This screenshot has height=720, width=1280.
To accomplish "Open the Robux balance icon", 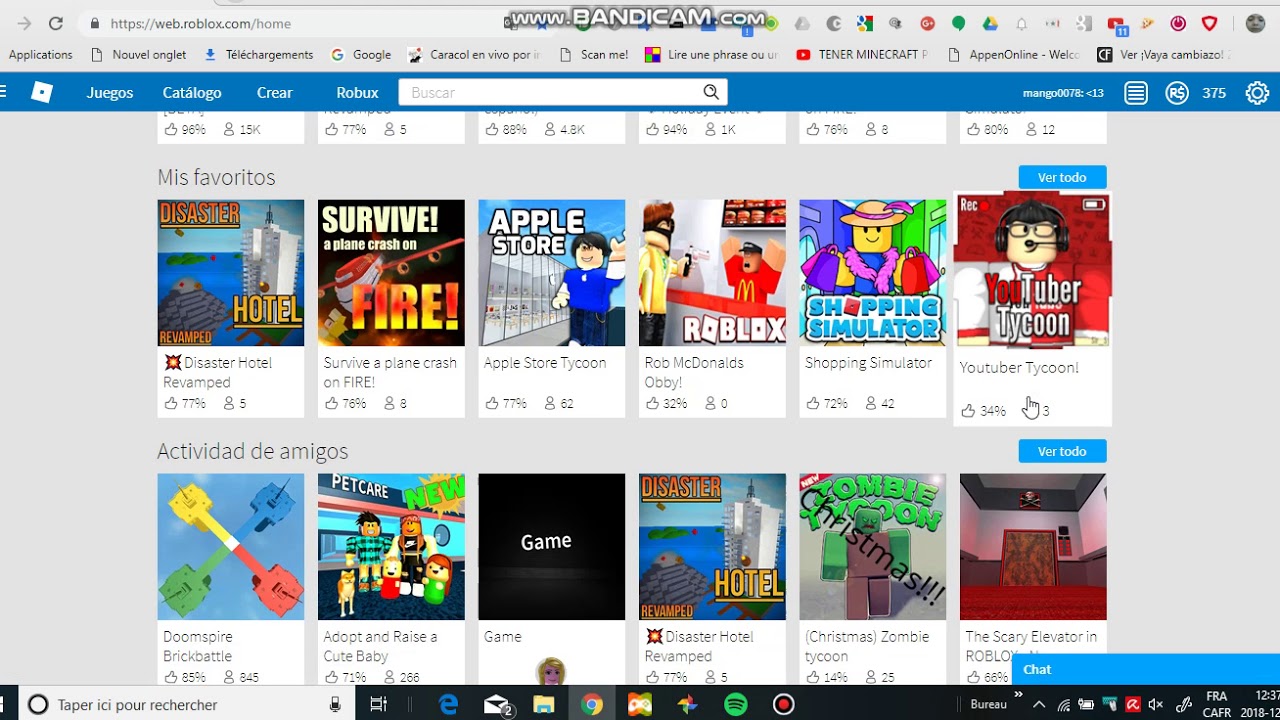I will point(1177,93).
